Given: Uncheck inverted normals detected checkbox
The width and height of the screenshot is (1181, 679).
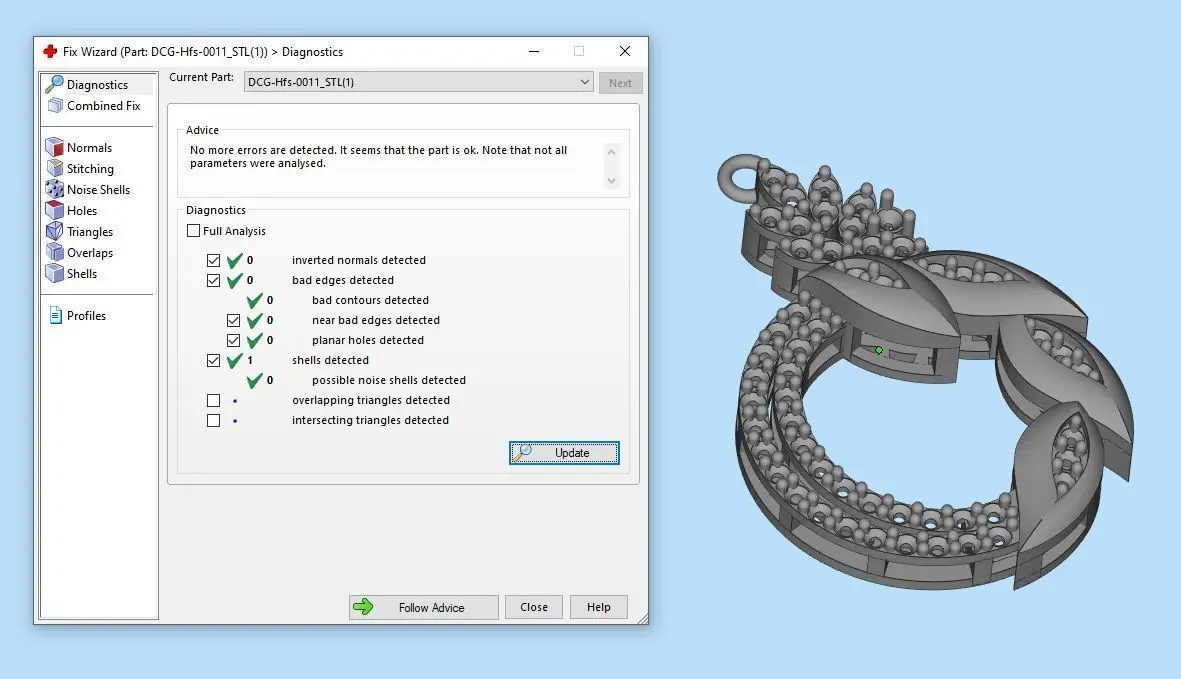Looking at the screenshot, I should pyautogui.click(x=213, y=260).
